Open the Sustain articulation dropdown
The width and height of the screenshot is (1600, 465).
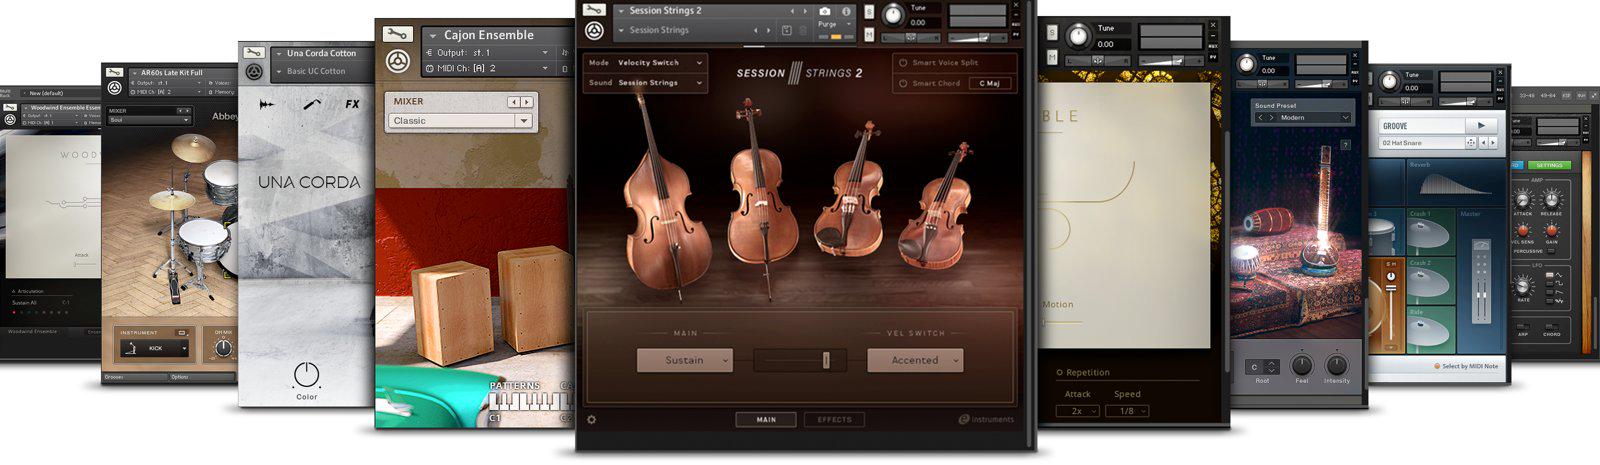[685, 360]
